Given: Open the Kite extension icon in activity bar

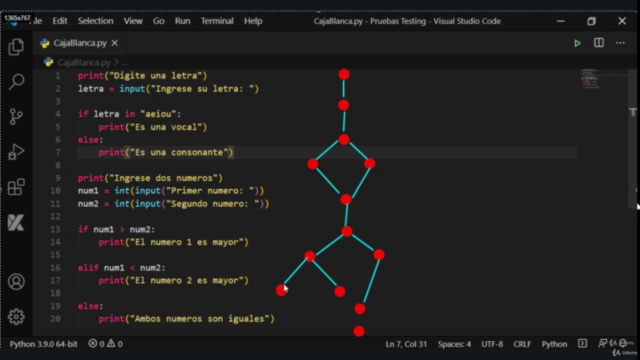Looking at the screenshot, I should (x=16, y=222).
